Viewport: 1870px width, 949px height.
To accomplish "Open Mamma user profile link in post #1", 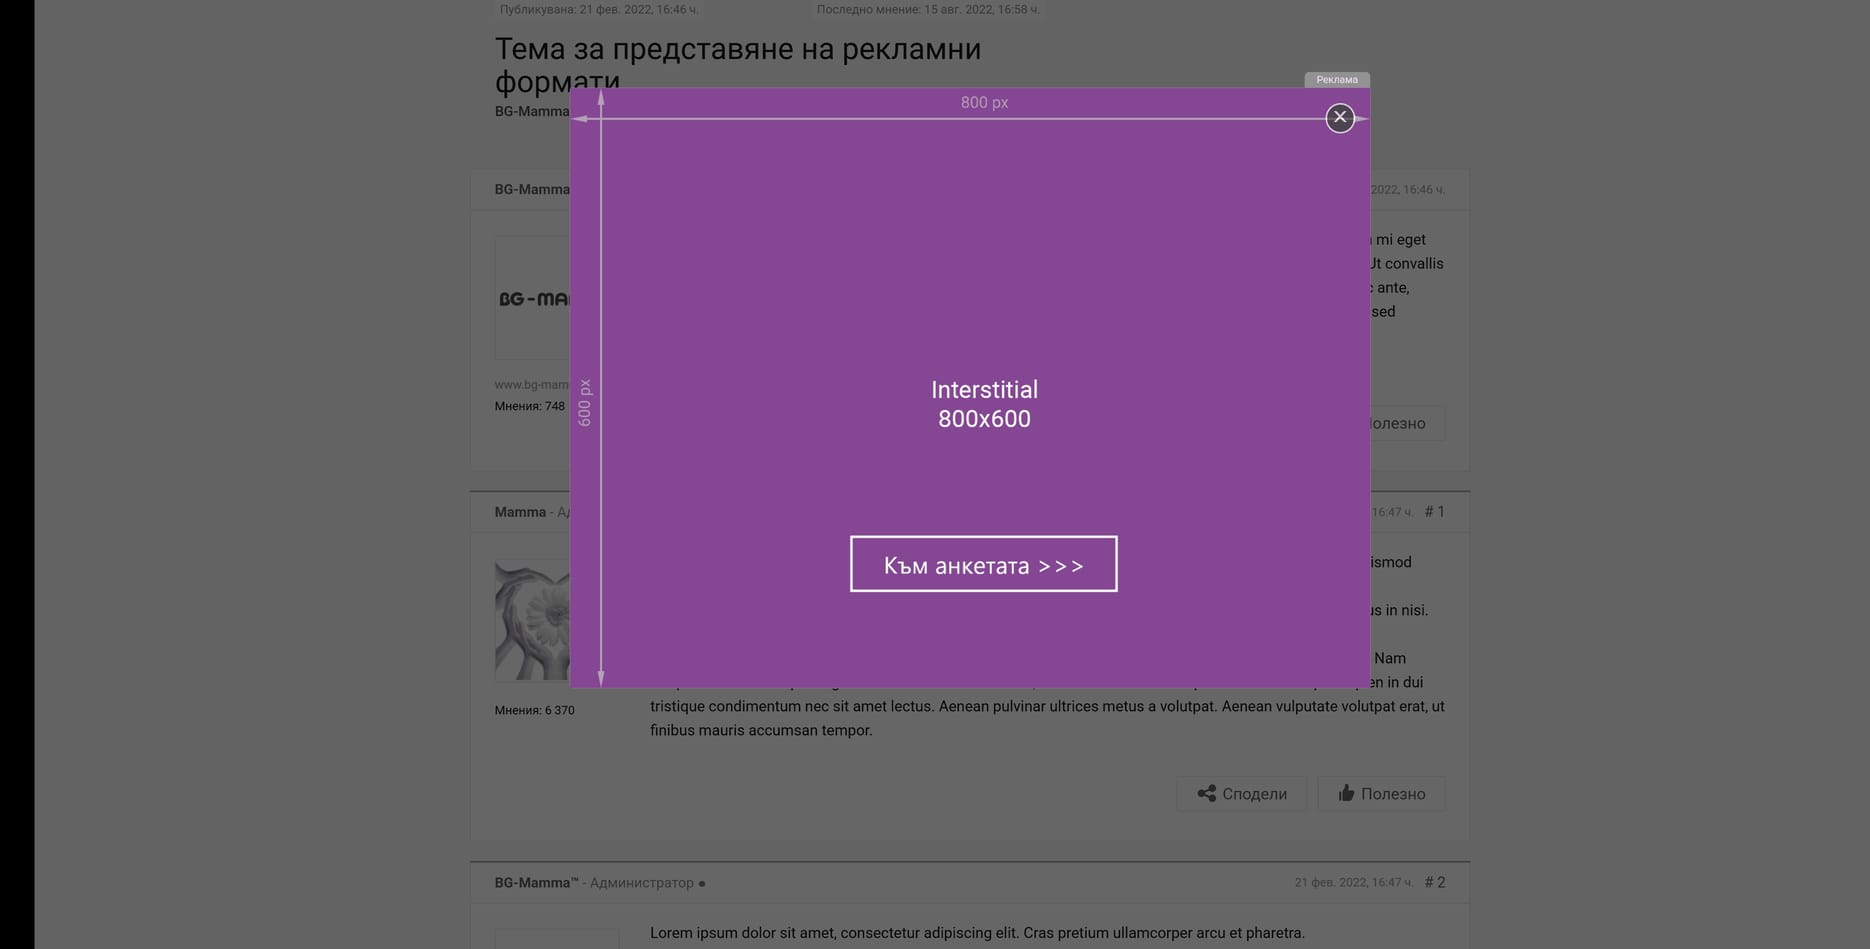I will [x=520, y=512].
